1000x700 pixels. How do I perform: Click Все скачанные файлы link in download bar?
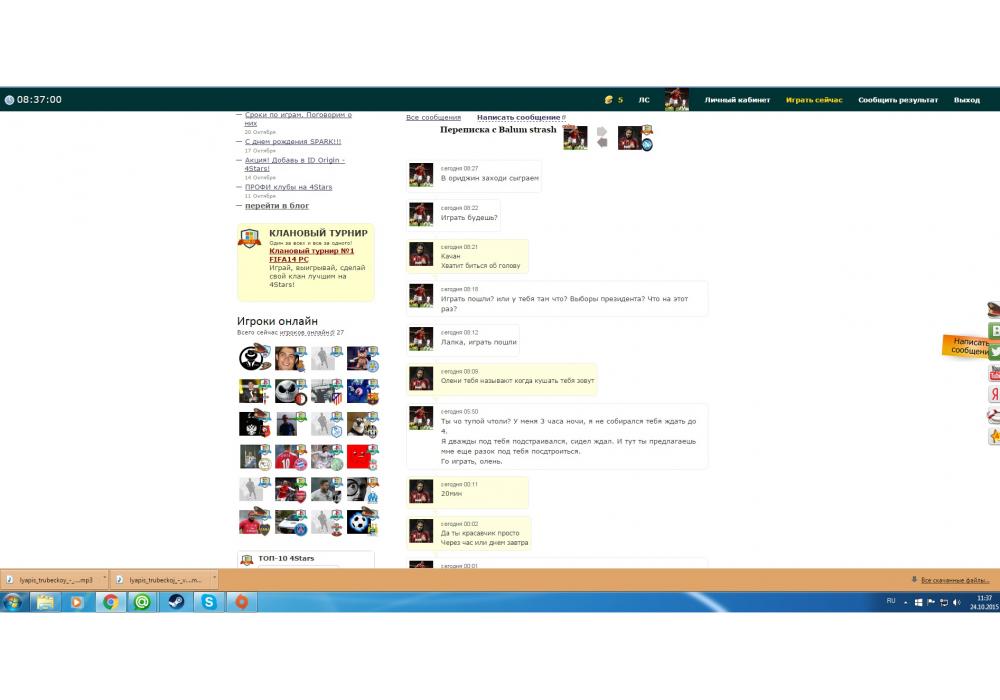pyautogui.click(x=955, y=580)
